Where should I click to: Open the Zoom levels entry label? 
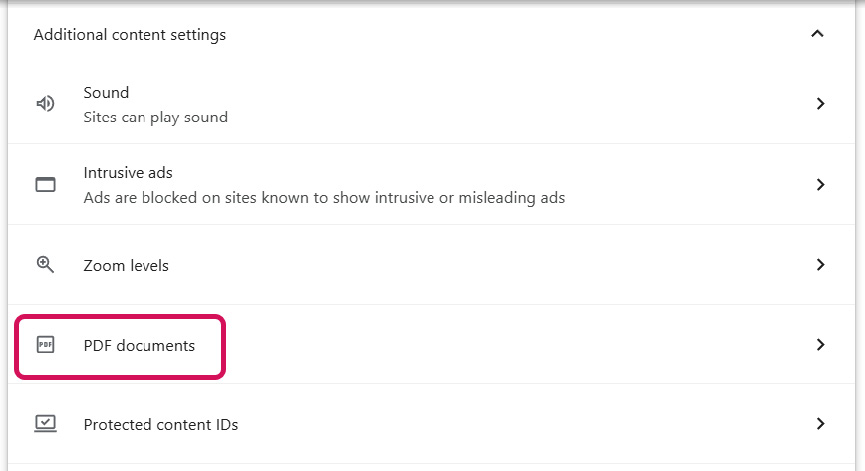click(126, 265)
